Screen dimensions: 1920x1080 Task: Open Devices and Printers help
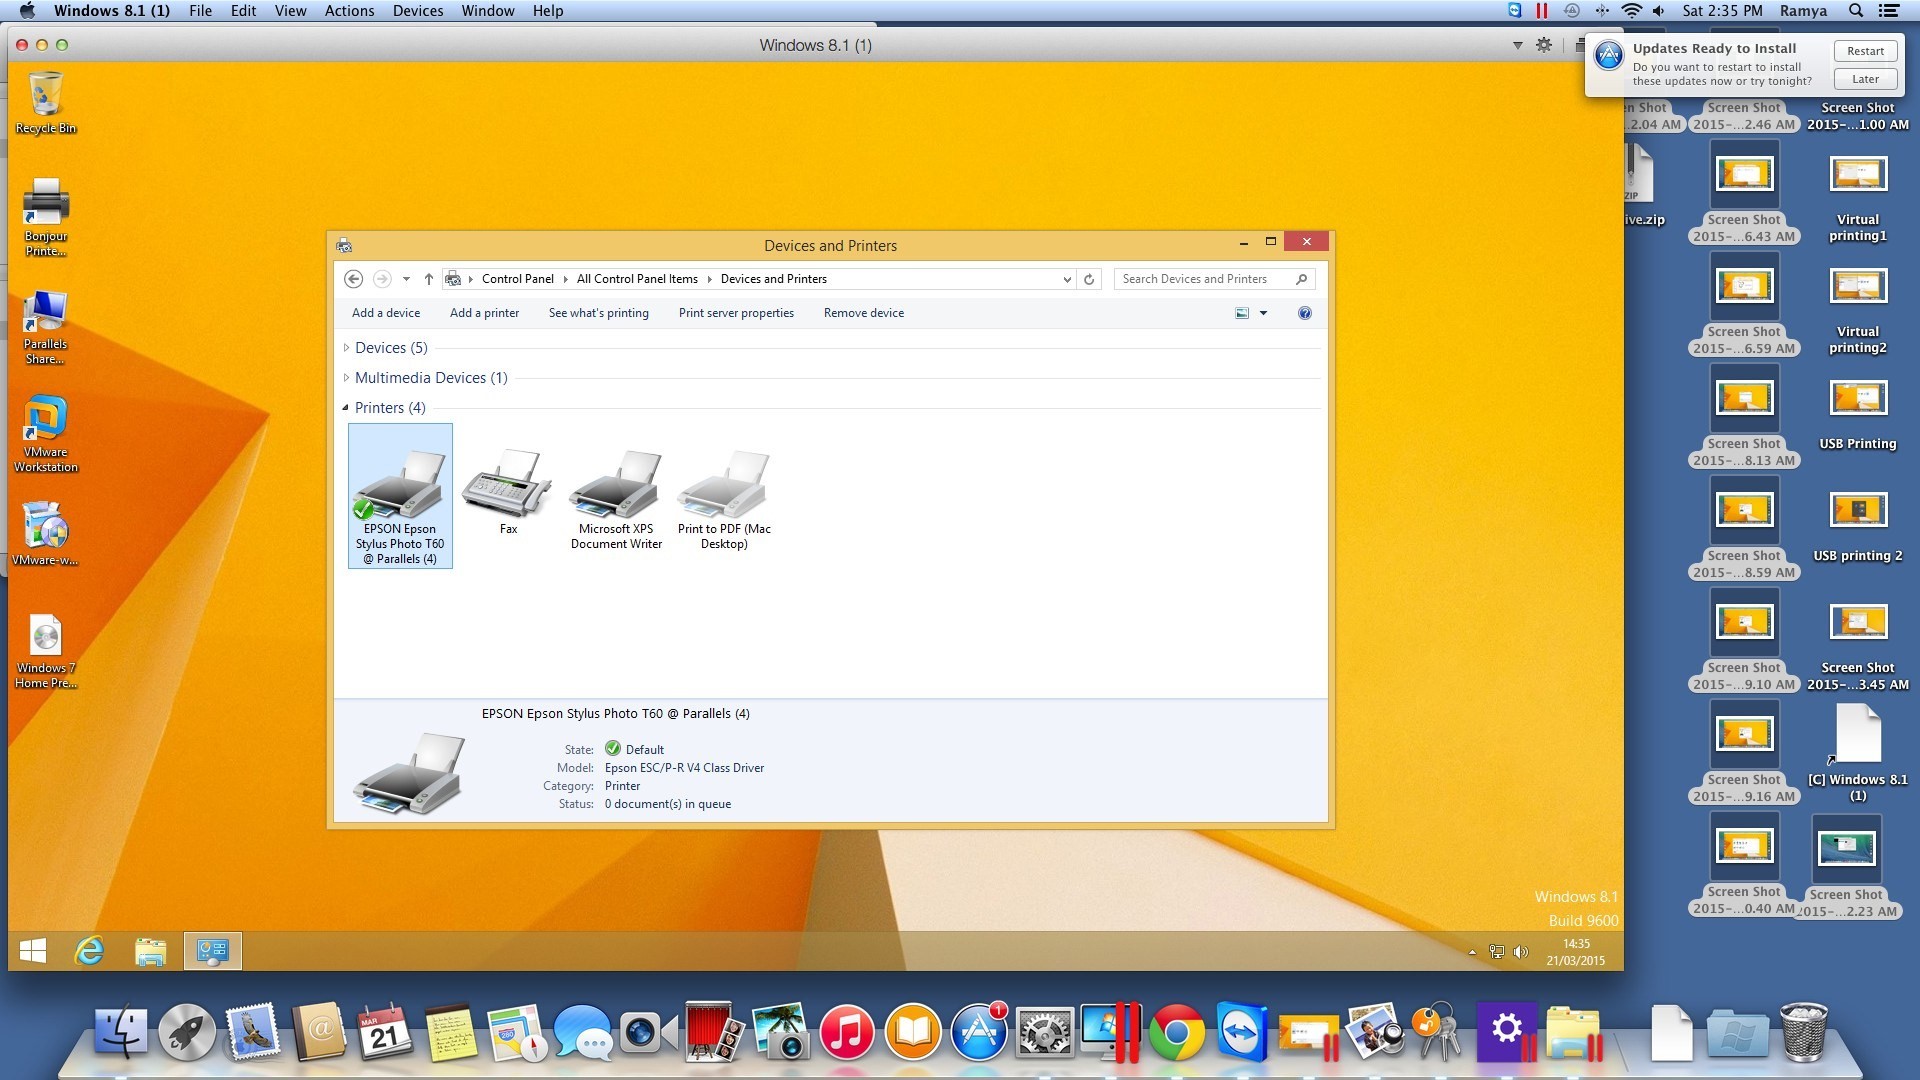(1304, 313)
